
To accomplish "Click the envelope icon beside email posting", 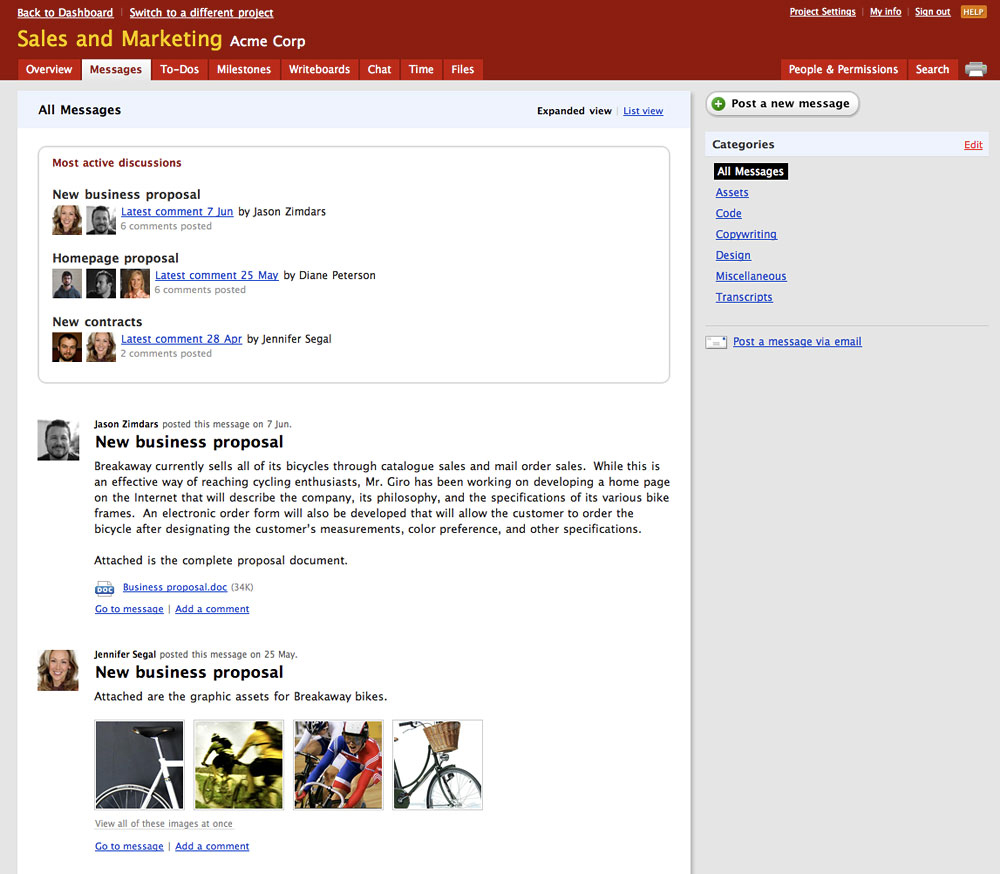I will coord(716,342).
